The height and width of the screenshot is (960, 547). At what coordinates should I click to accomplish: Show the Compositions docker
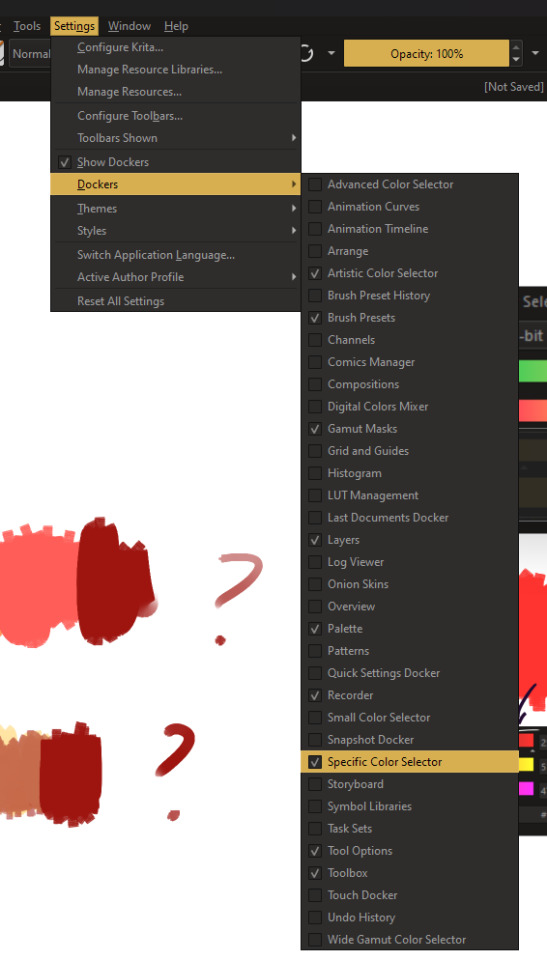tap(409, 384)
